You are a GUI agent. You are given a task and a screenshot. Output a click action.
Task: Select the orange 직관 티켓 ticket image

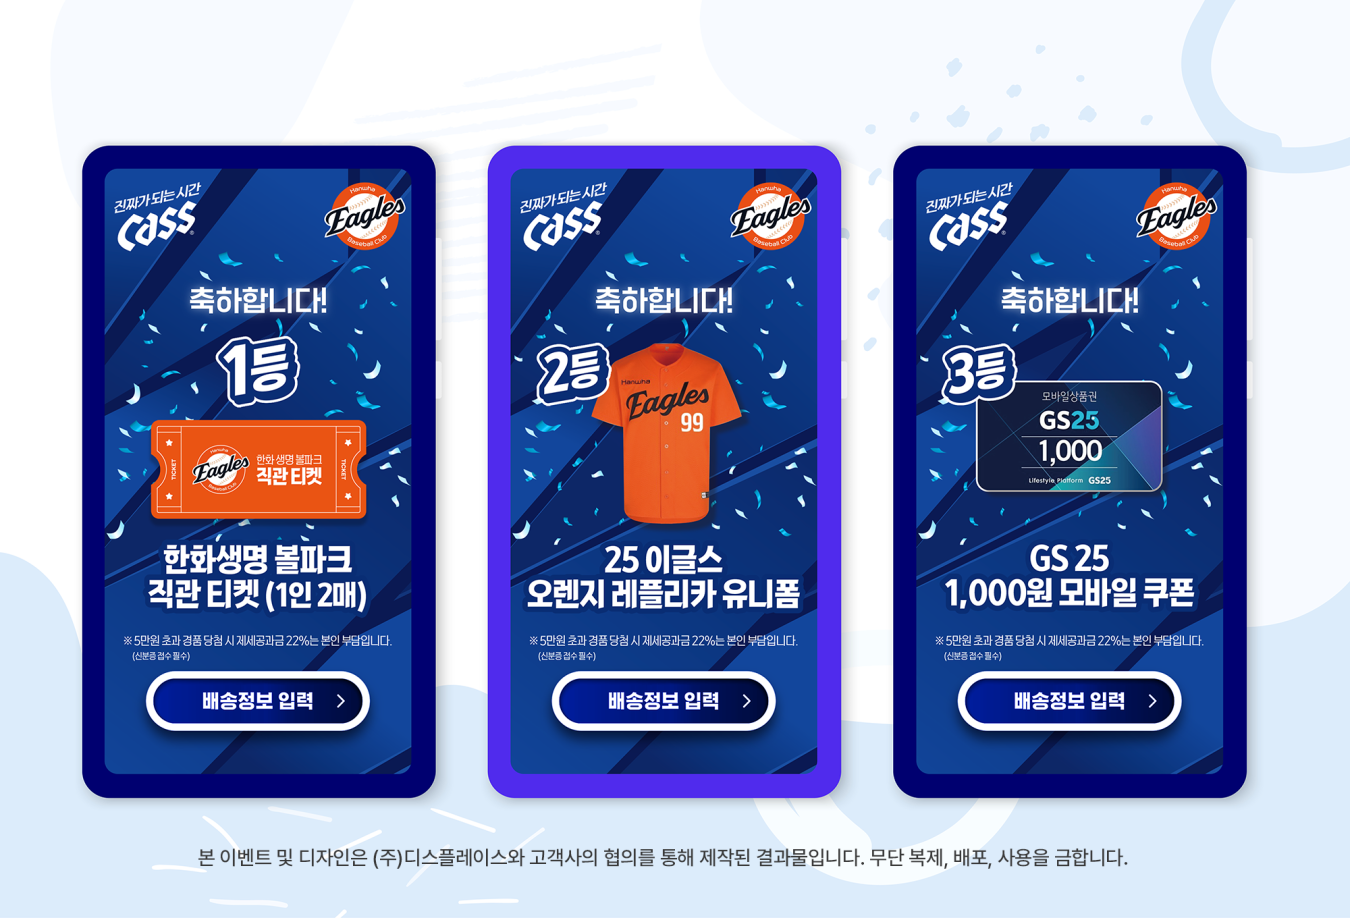coord(258,469)
